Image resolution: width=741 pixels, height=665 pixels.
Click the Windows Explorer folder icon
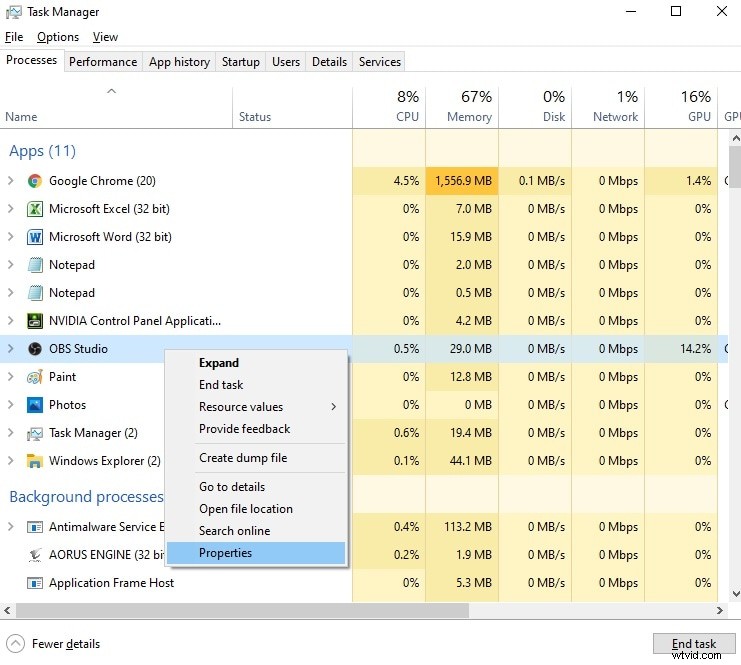[x=34, y=461]
